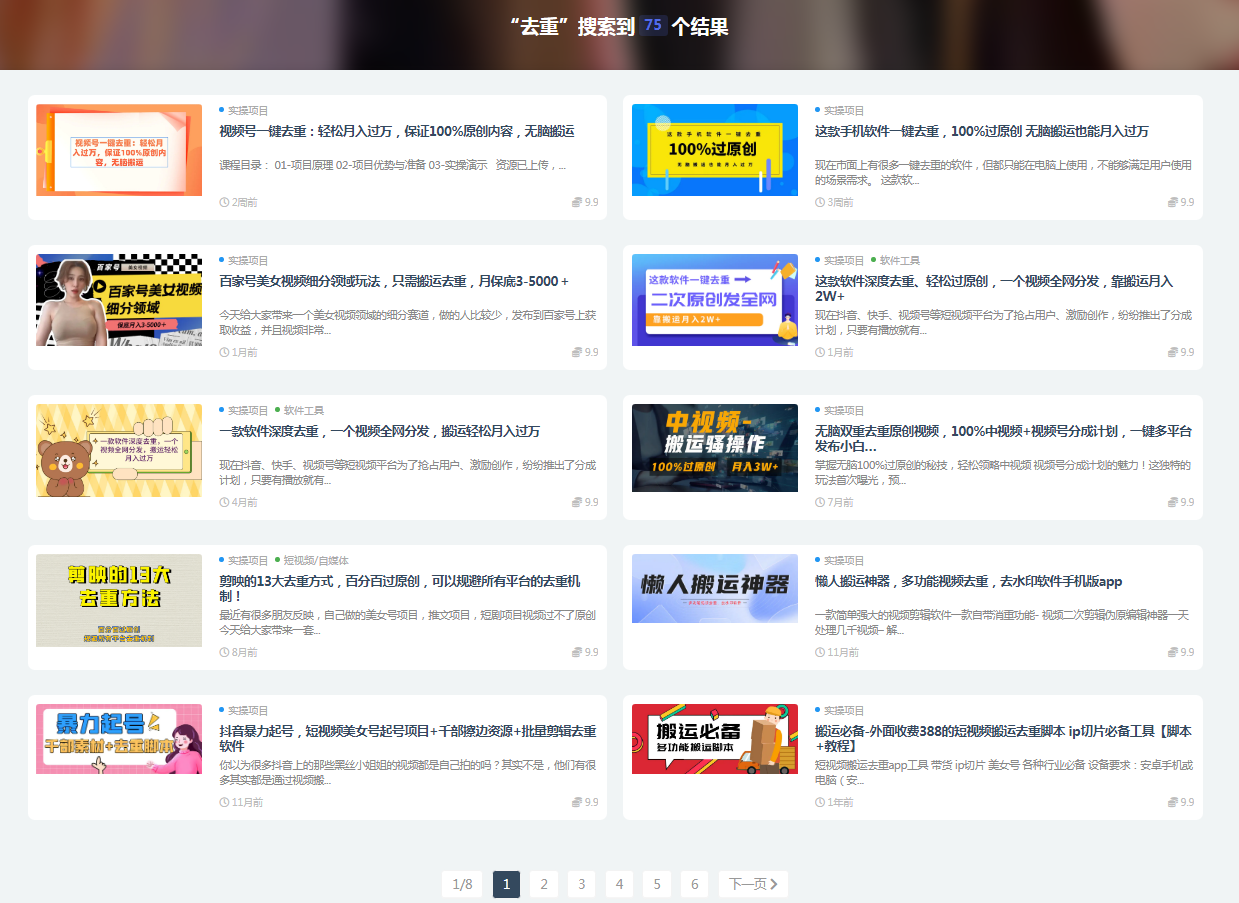Go to next page using 下一页
This screenshot has width=1239, height=903.
coord(753,884)
